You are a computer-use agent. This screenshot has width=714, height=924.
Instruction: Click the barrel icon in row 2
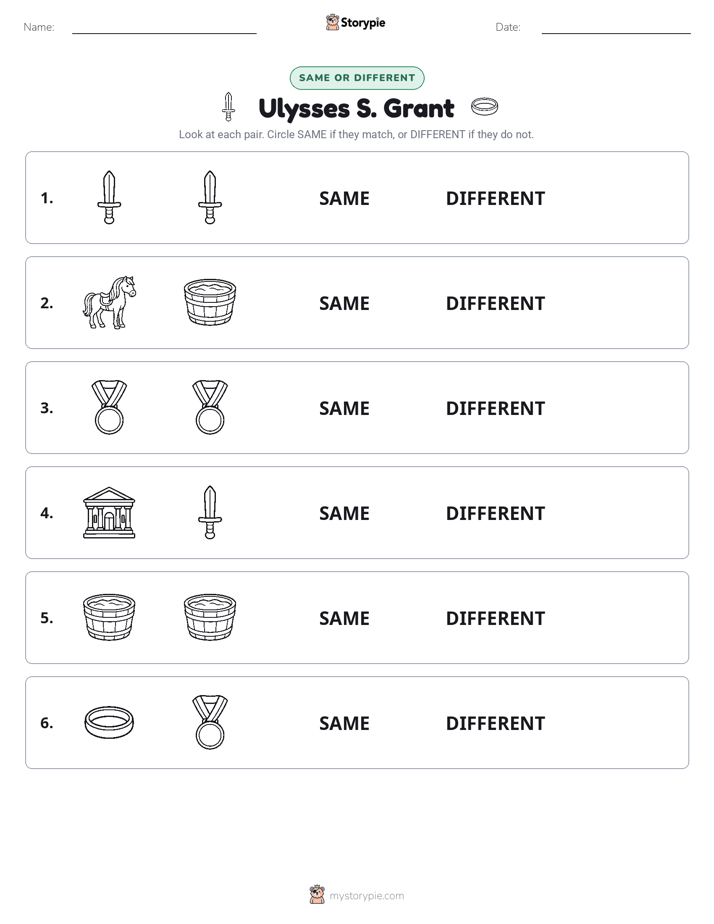210,302
